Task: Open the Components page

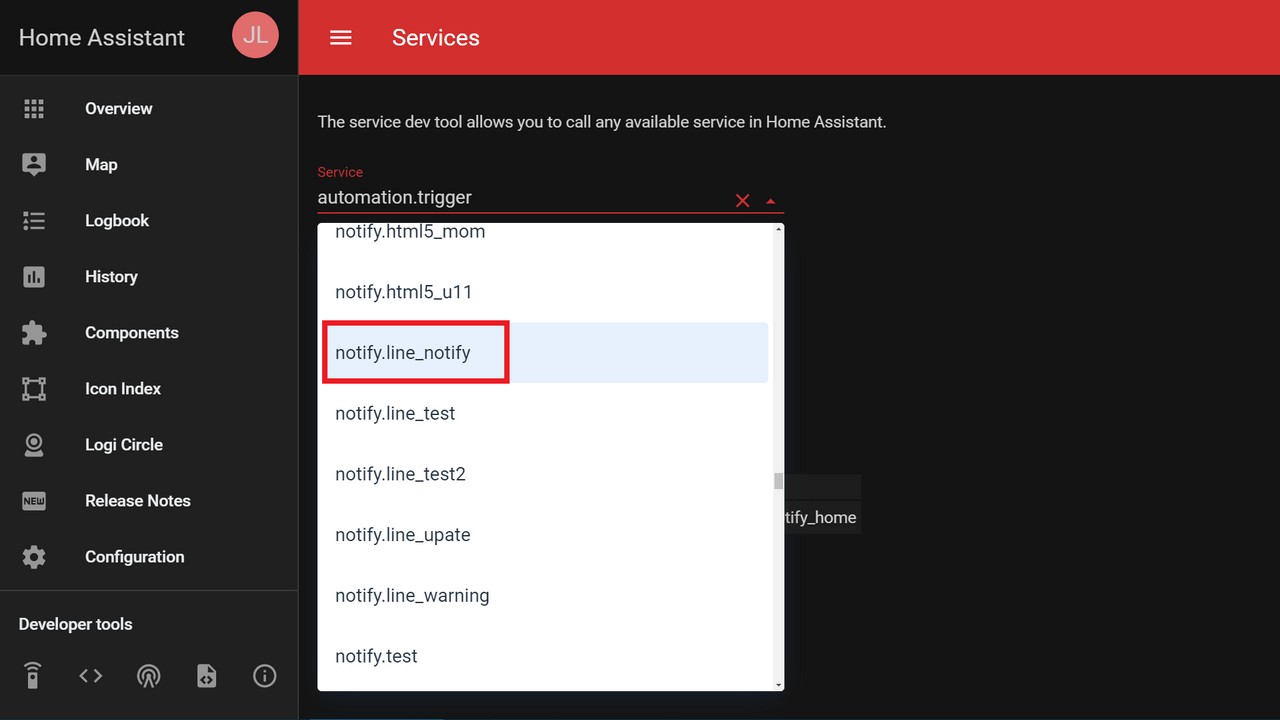Action: click(132, 333)
